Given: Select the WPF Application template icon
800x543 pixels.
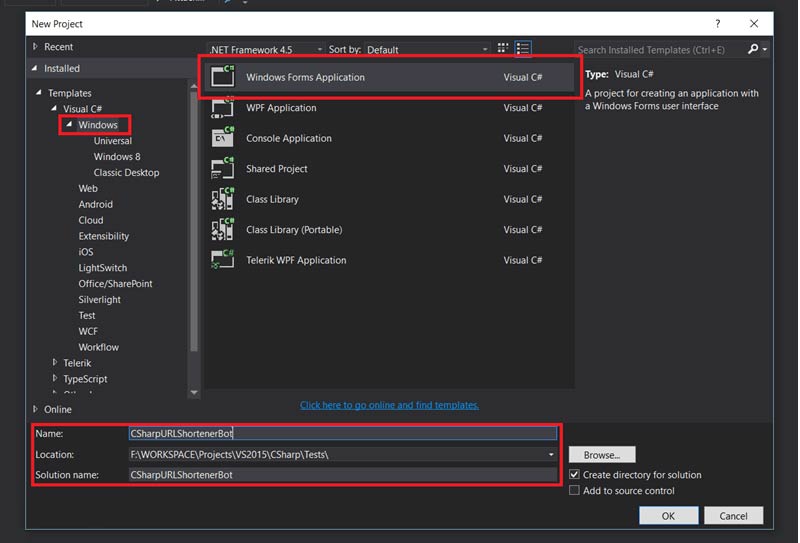Looking at the screenshot, I should click(223, 108).
